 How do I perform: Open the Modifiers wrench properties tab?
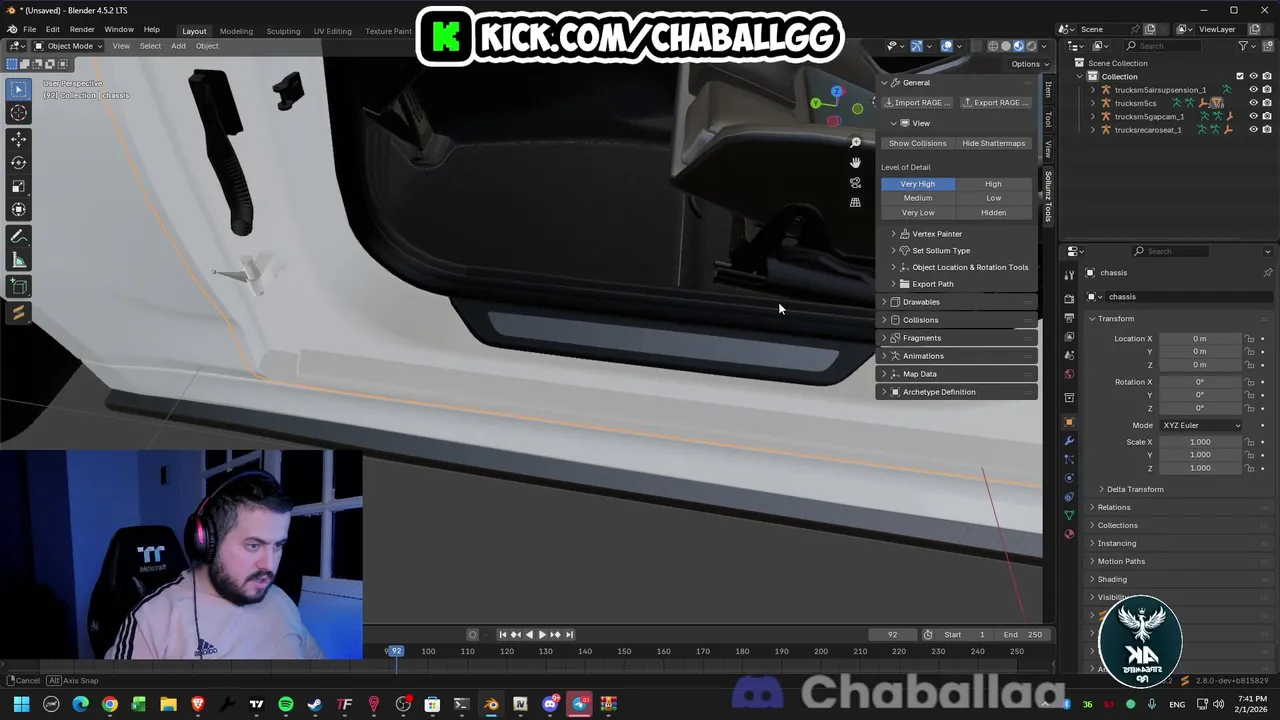point(1069,441)
